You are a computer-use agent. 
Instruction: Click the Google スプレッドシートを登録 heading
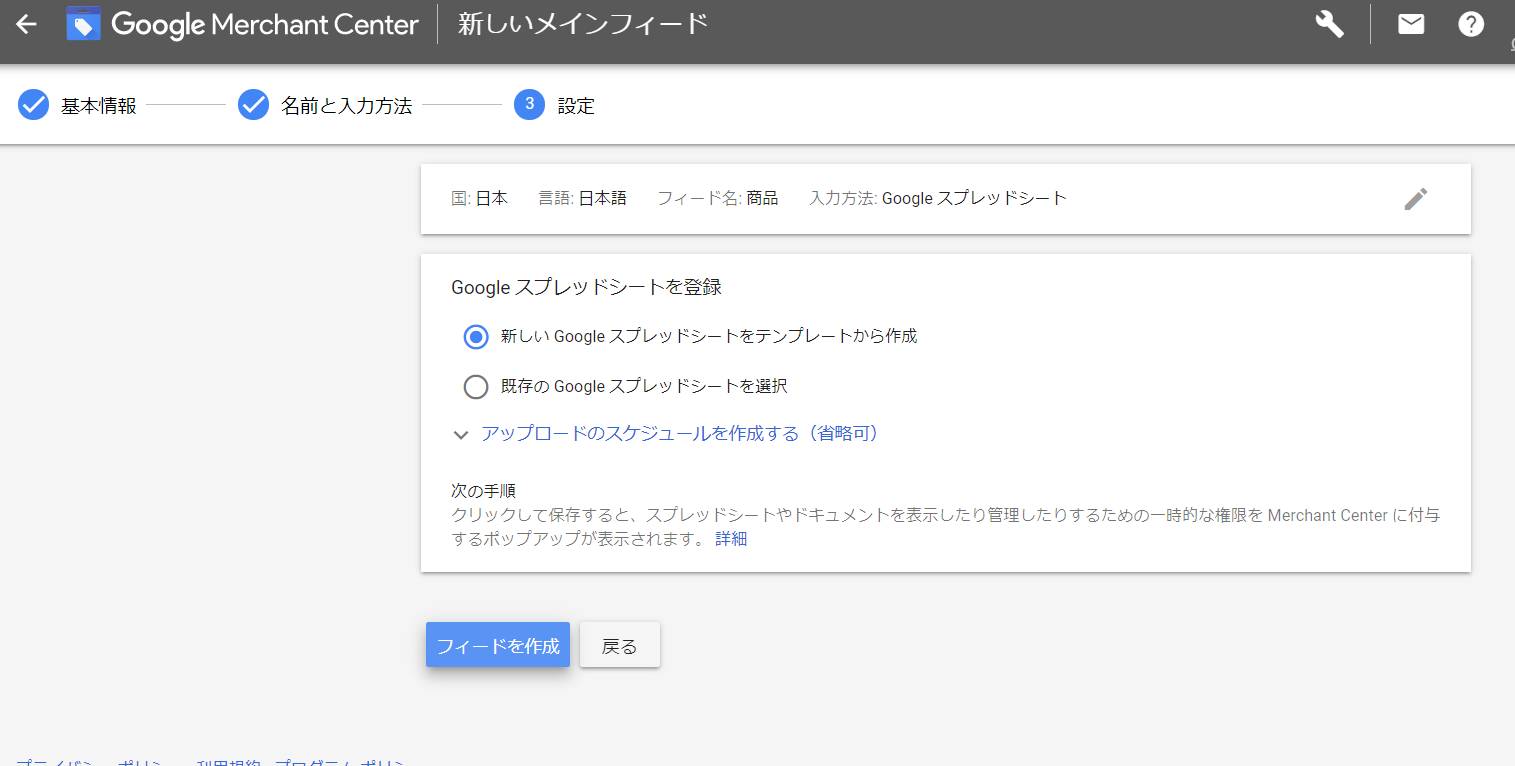pyautogui.click(x=587, y=287)
